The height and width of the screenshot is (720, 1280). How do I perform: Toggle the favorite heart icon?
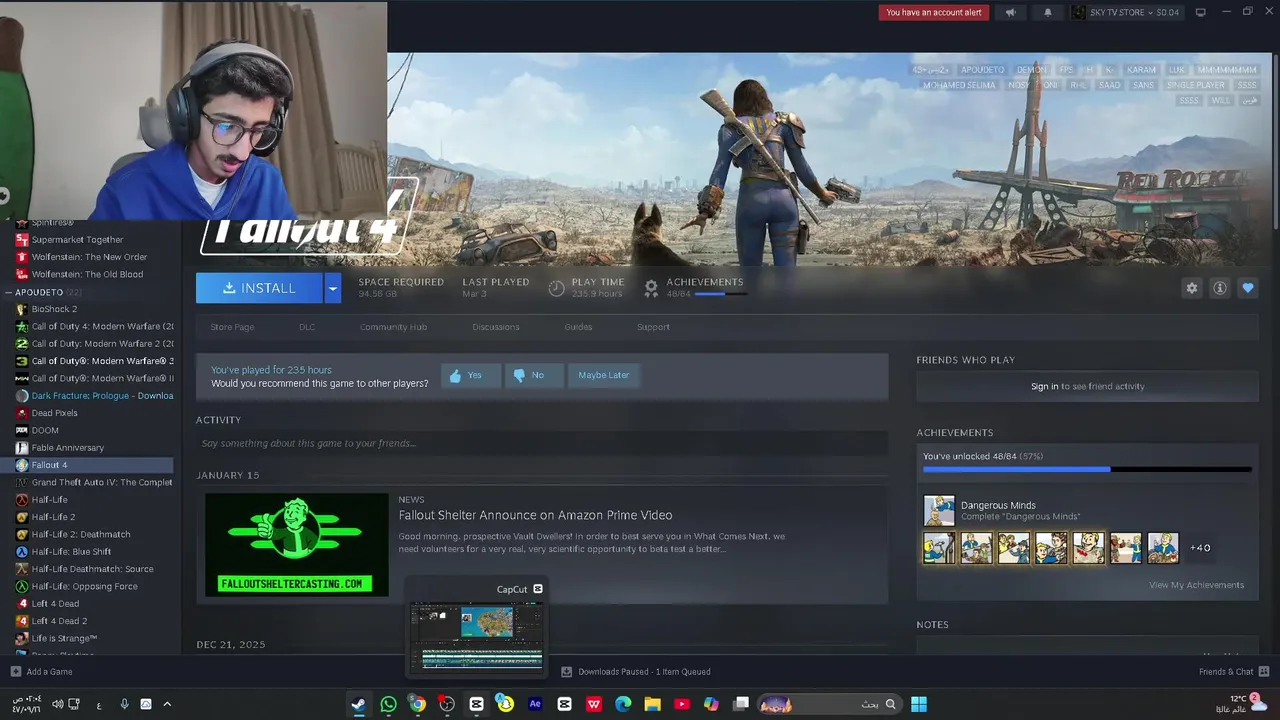(x=1248, y=288)
